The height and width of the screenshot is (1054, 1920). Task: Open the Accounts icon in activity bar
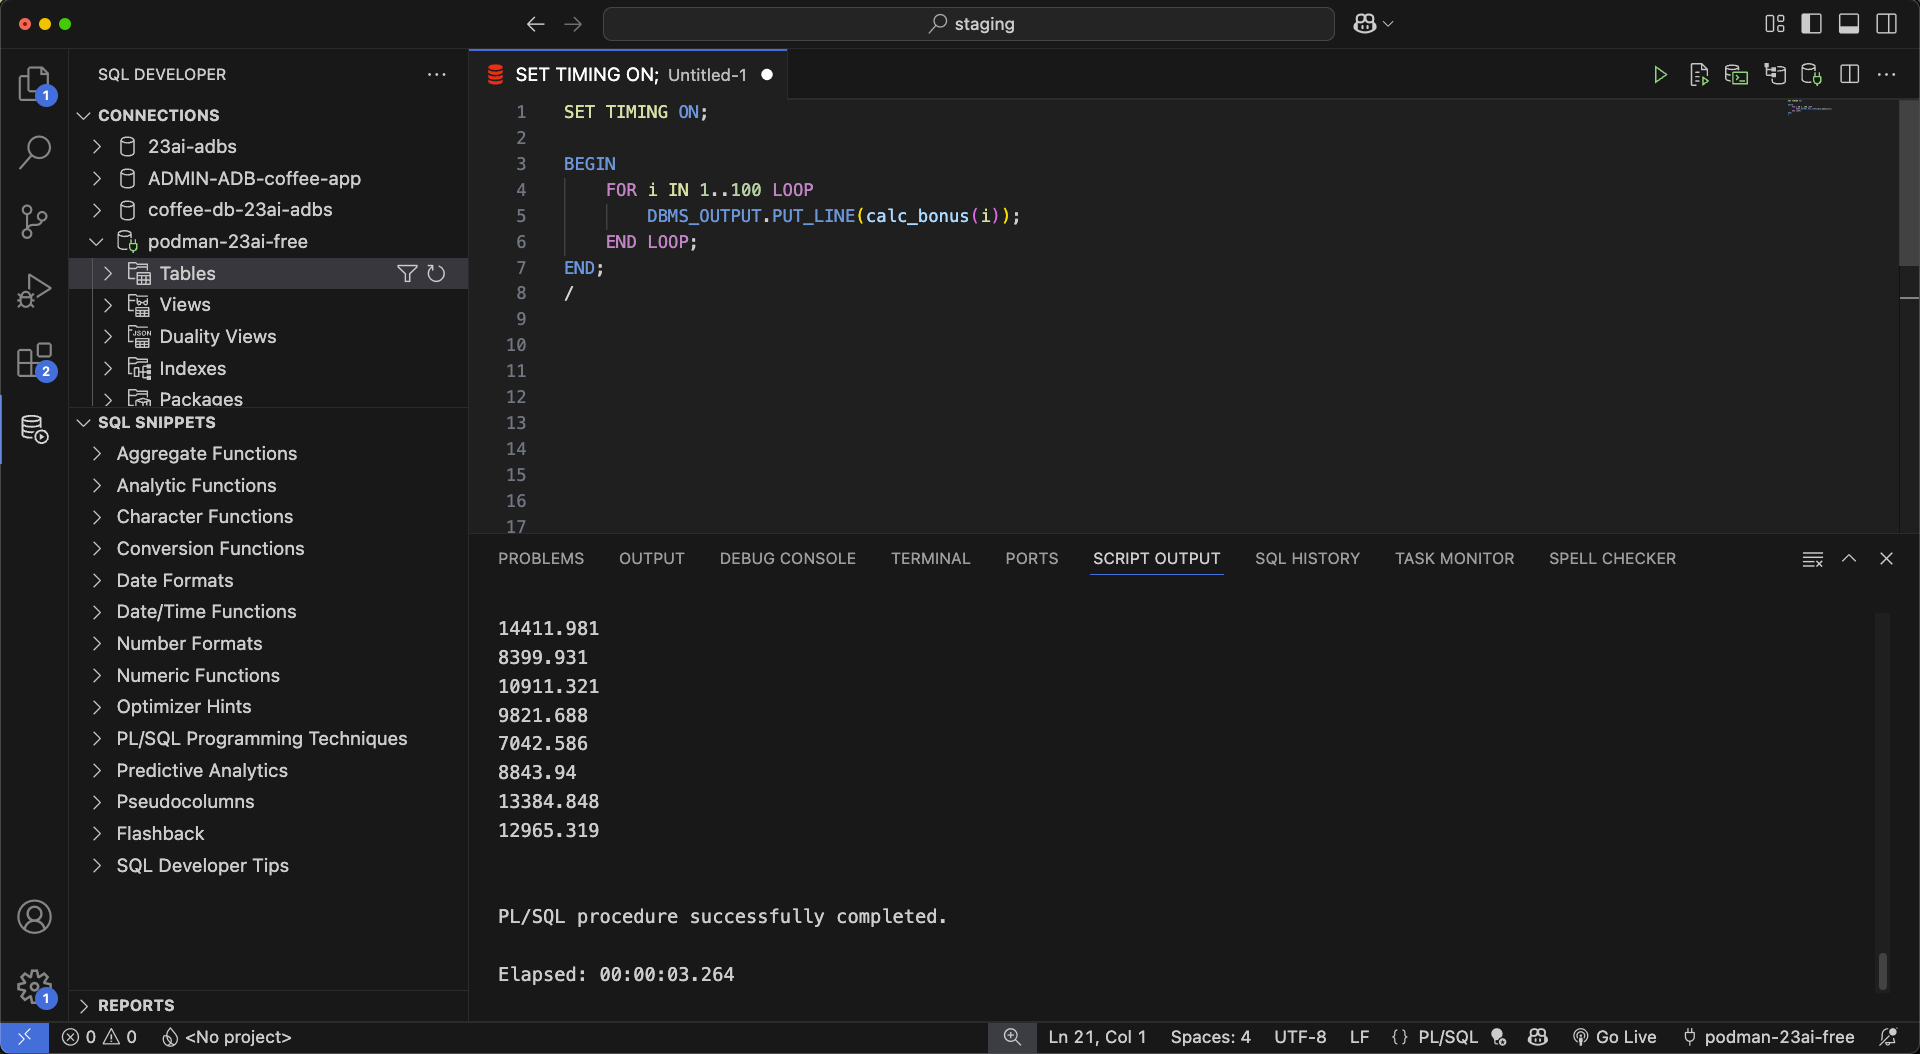tap(35, 916)
